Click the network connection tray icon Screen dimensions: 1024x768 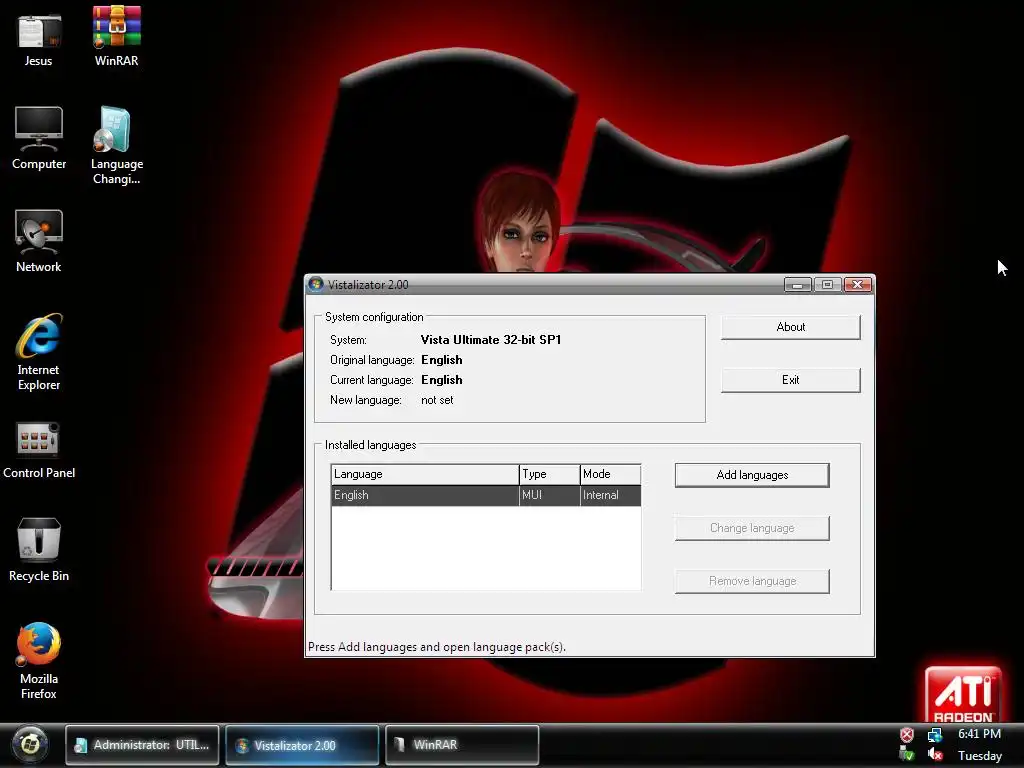(x=935, y=735)
